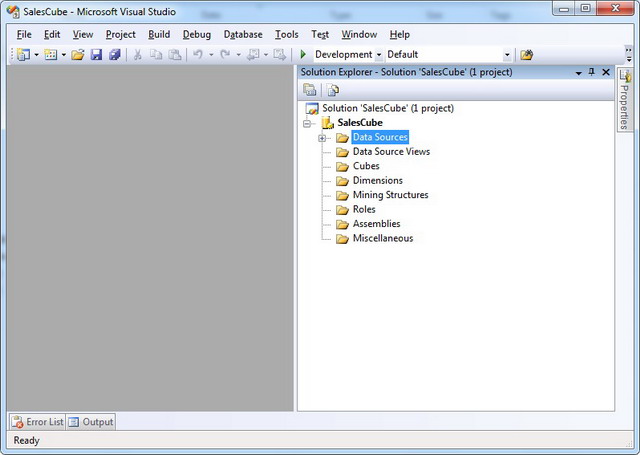Viewport: 640px width, 455px height.
Task: Open the New Project dropdown arrow
Action: (36, 55)
